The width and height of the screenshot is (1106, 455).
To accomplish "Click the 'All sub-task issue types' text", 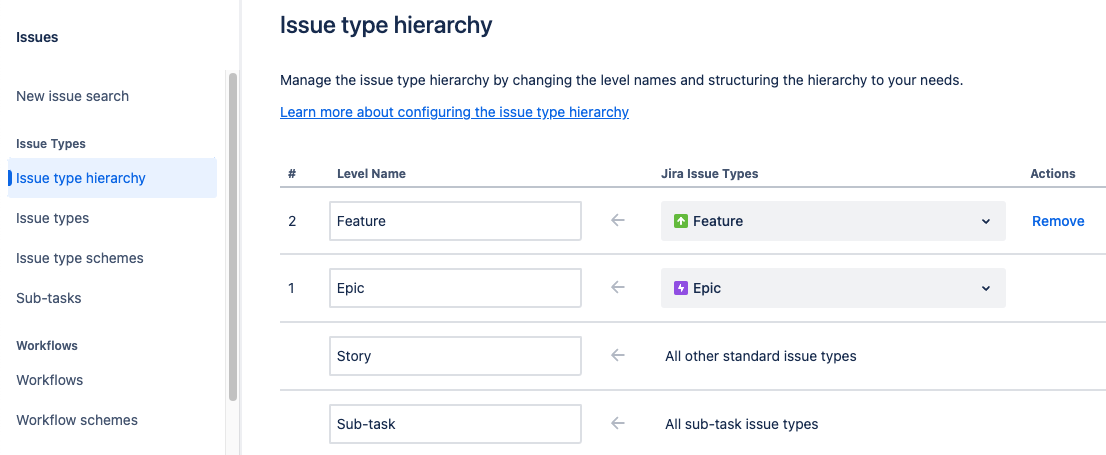I will [741, 424].
